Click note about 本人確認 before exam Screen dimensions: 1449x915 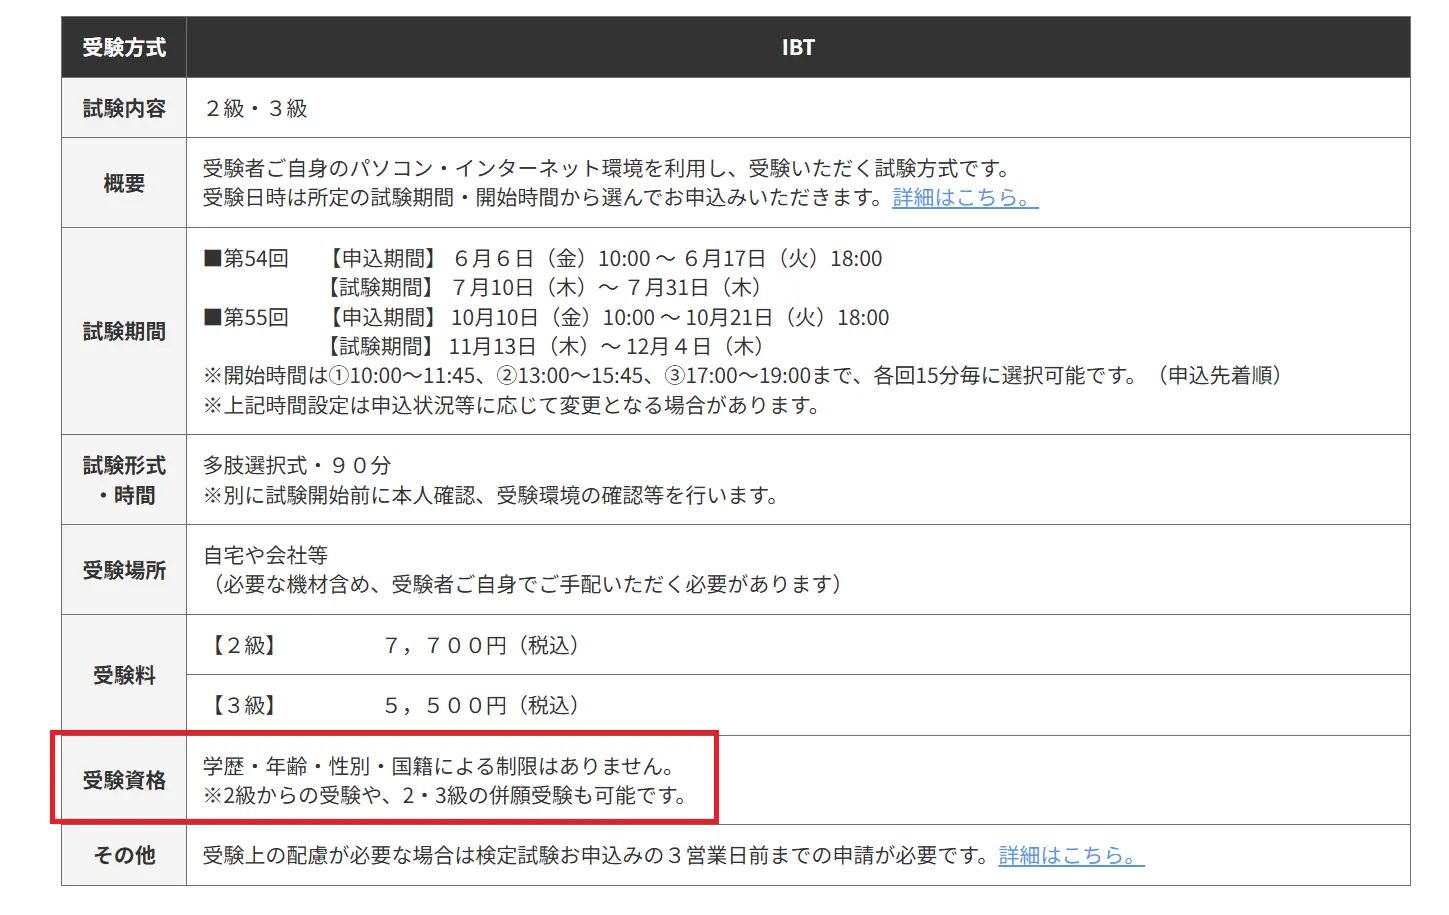click(491, 496)
